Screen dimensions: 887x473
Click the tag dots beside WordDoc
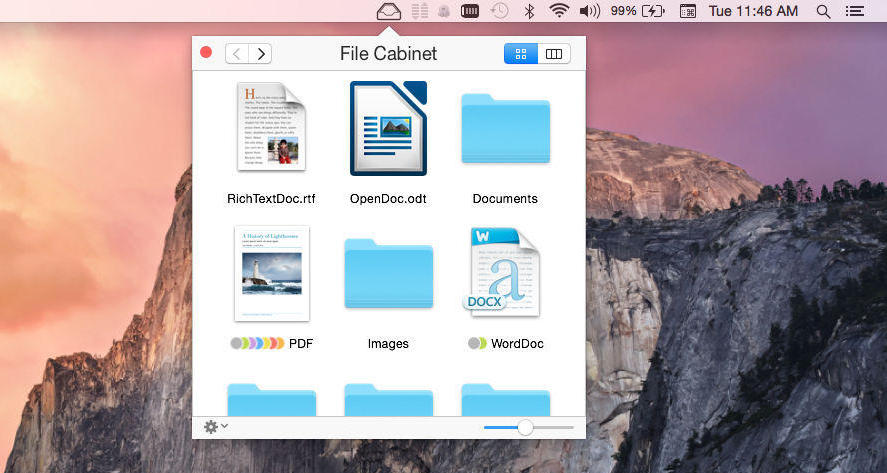click(477, 343)
